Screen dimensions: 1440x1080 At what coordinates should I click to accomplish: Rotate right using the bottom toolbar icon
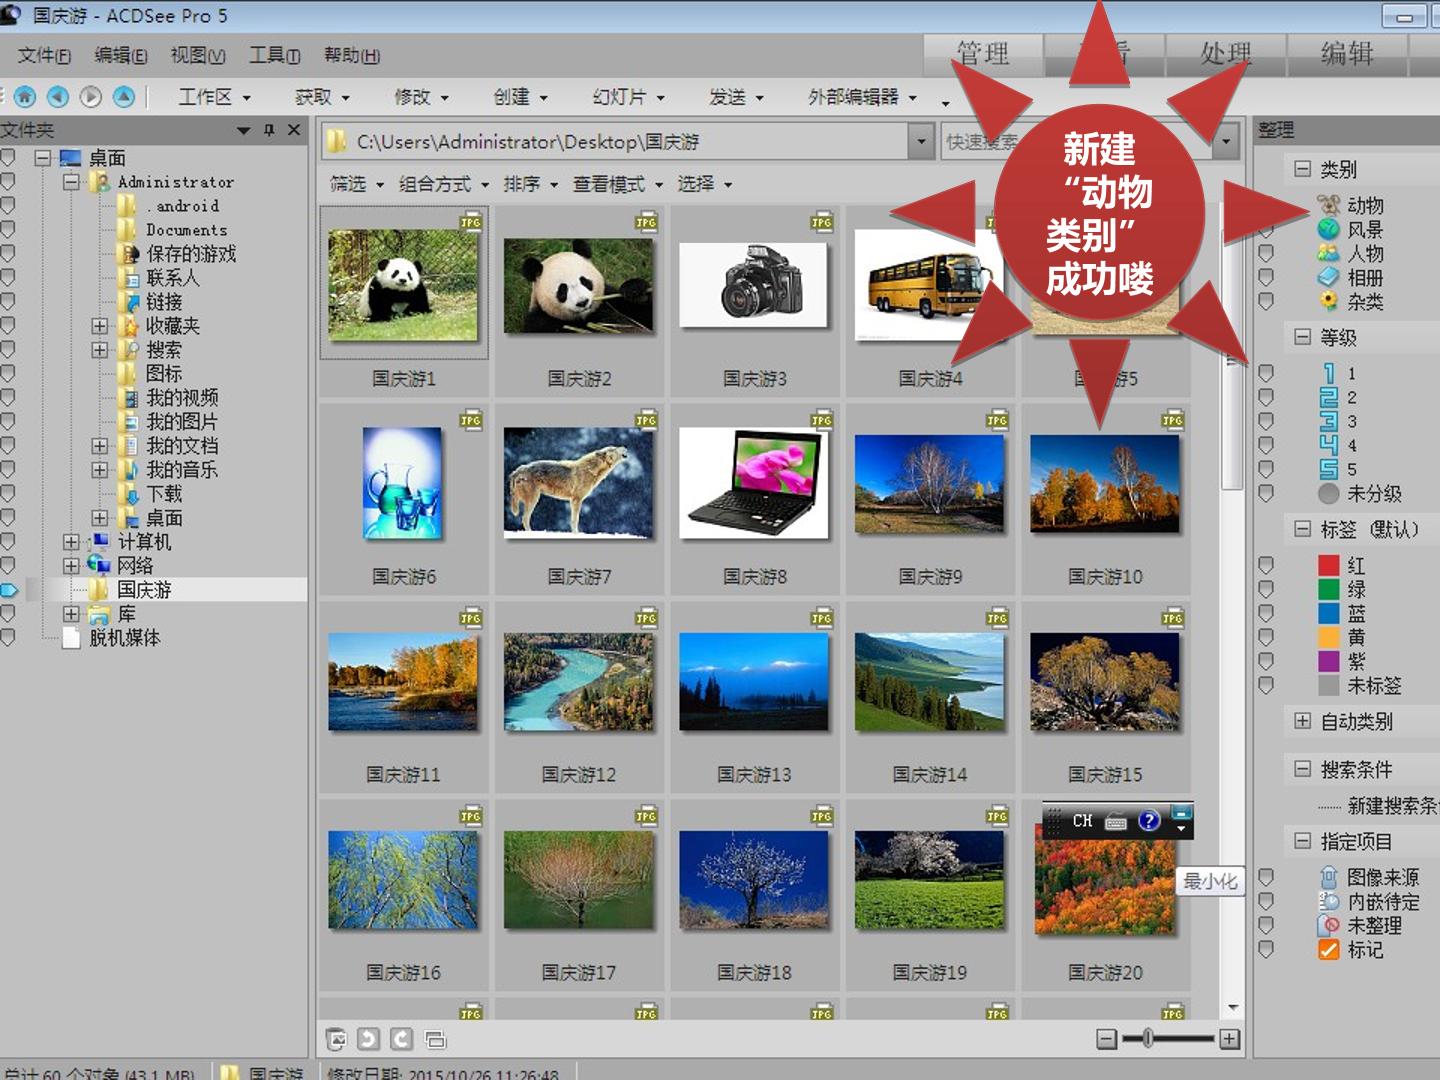pyautogui.click(x=402, y=1039)
